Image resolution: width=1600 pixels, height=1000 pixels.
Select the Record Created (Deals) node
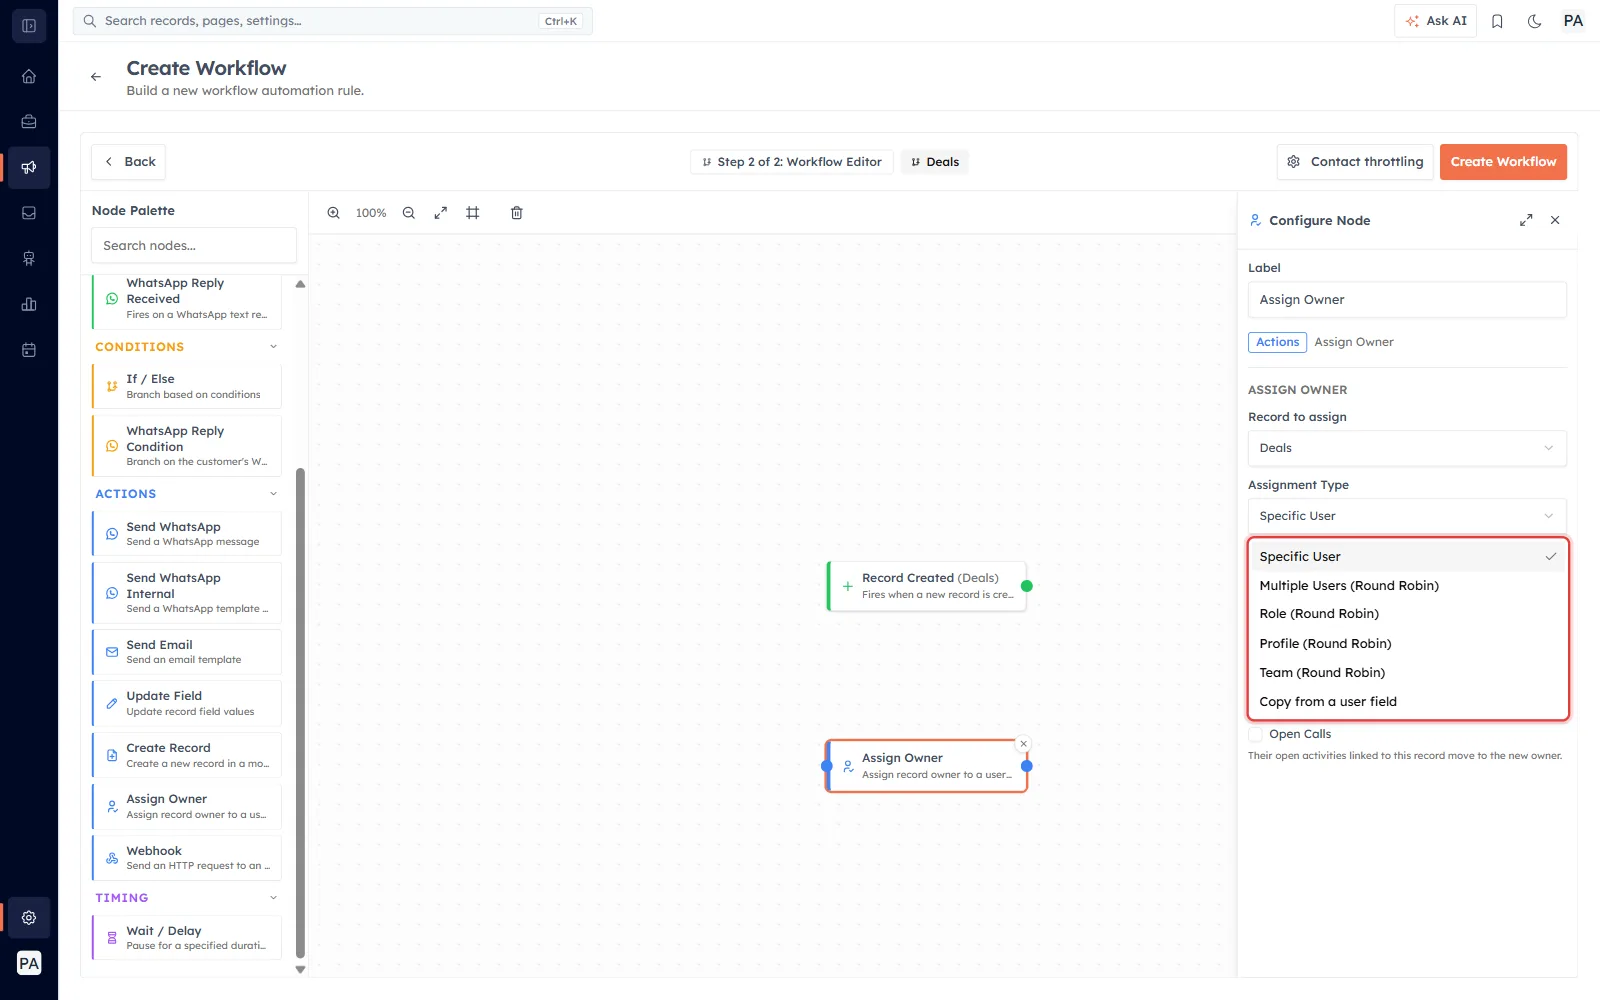(927, 586)
